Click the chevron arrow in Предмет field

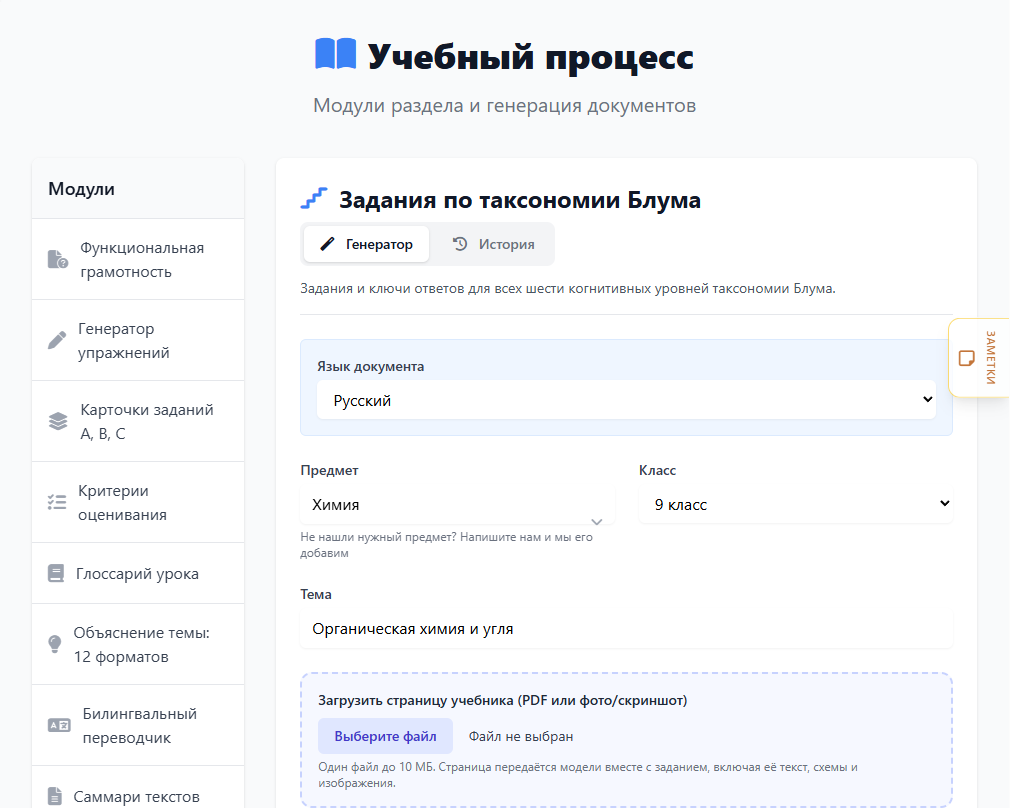pyautogui.click(x=597, y=521)
